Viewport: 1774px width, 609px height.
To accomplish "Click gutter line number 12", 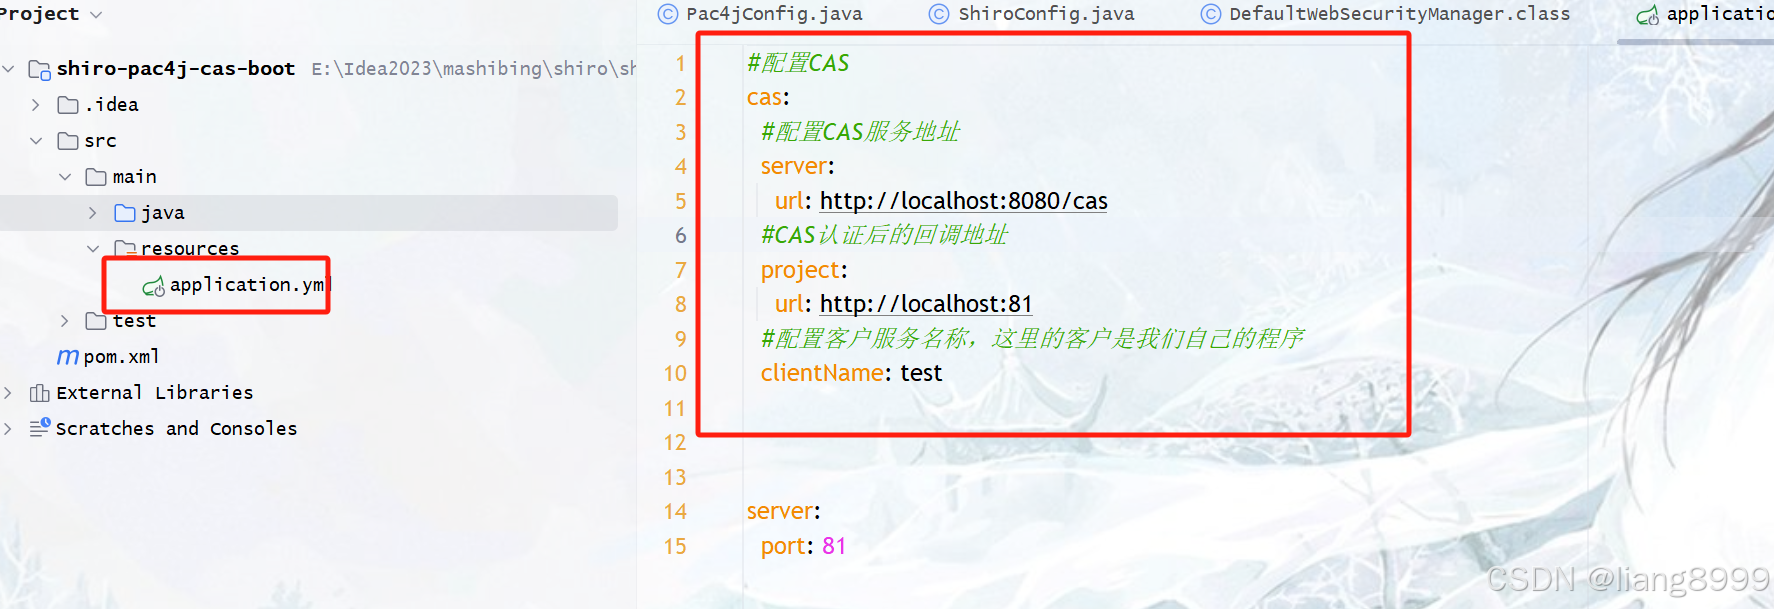I will [x=675, y=443].
